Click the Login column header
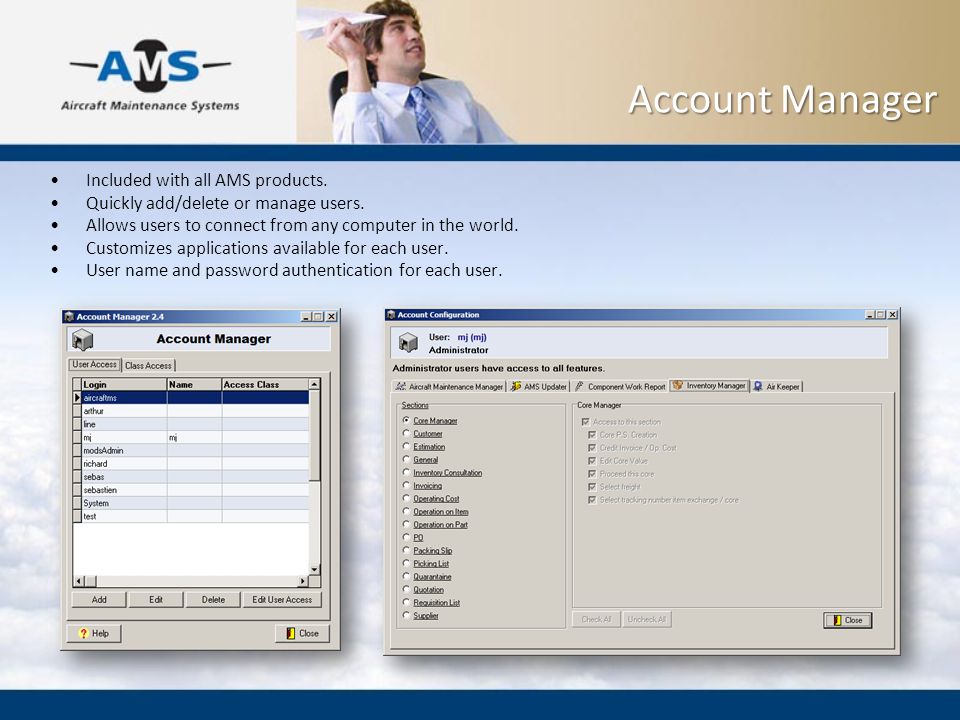Image resolution: width=960 pixels, height=720 pixels. point(124,384)
